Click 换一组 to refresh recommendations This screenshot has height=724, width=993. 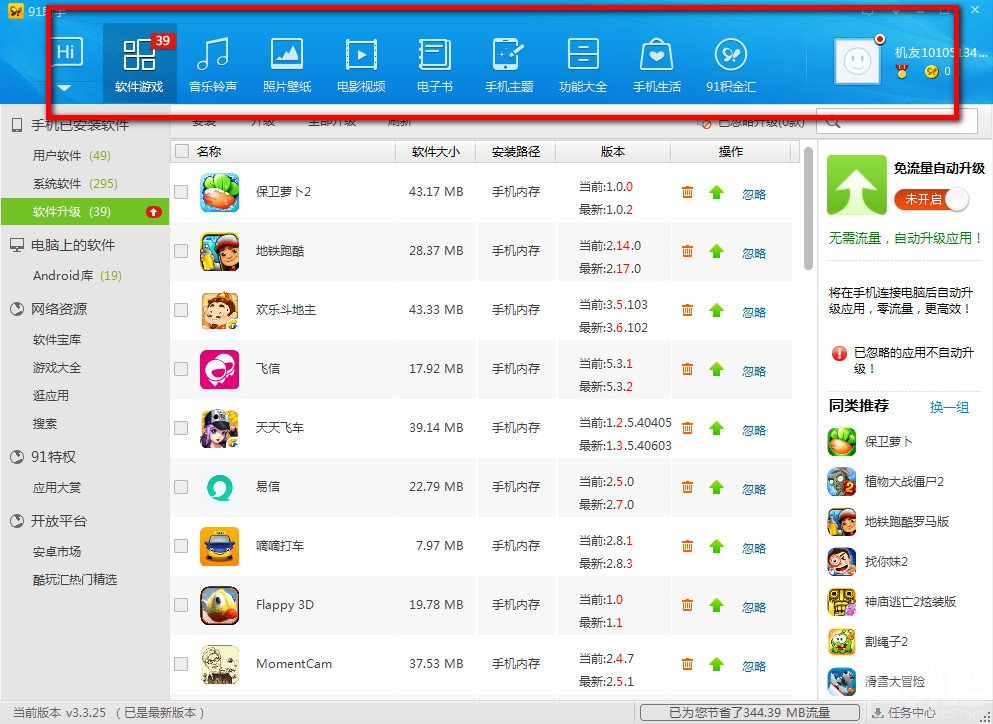(x=949, y=407)
